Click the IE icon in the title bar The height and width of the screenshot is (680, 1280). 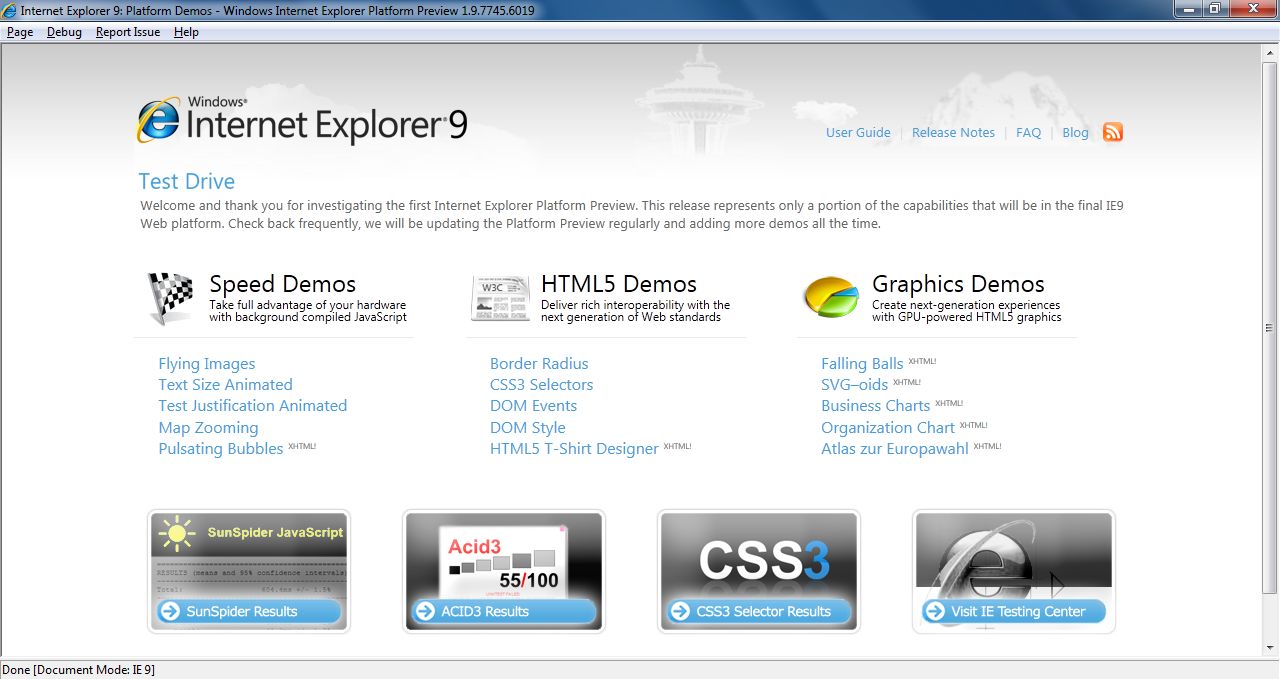click(x=9, y=9)
